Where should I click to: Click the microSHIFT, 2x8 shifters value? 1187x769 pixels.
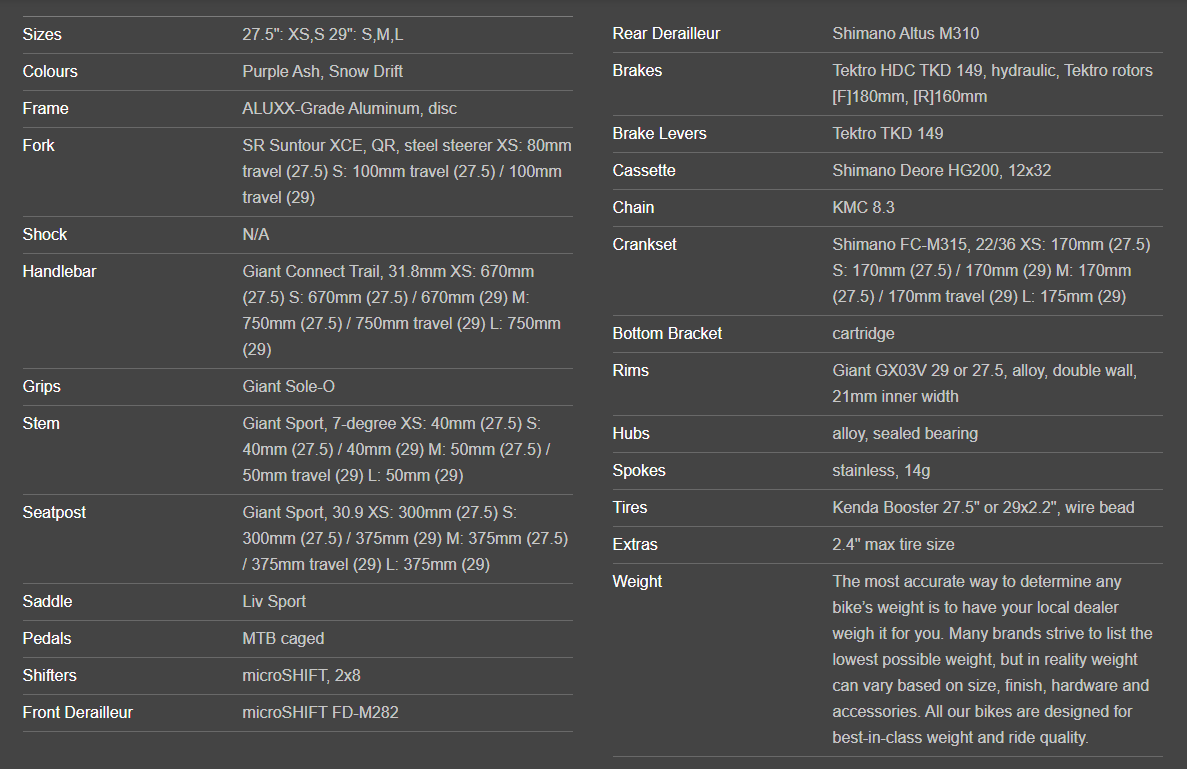click(301, 675)
